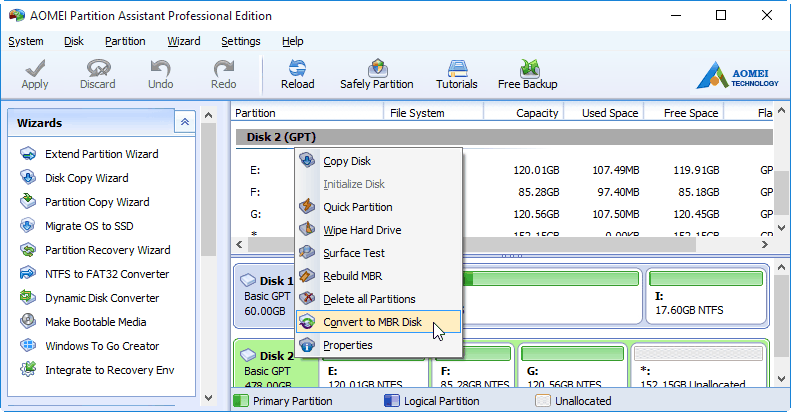The width and height of the screenshot is (791, 412).
Task: Click the partition list horizontal scrollbar thumb
Action: (x=472, y=245)
